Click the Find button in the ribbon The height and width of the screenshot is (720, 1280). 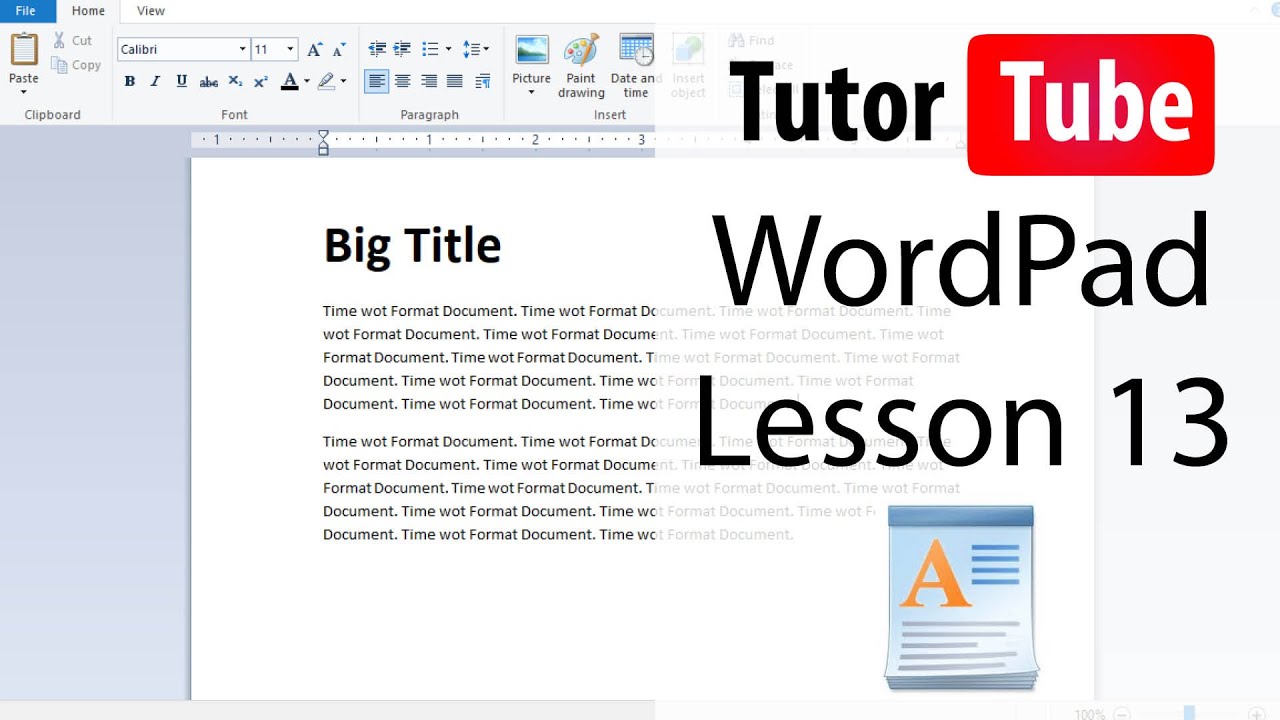pos(752,41)
